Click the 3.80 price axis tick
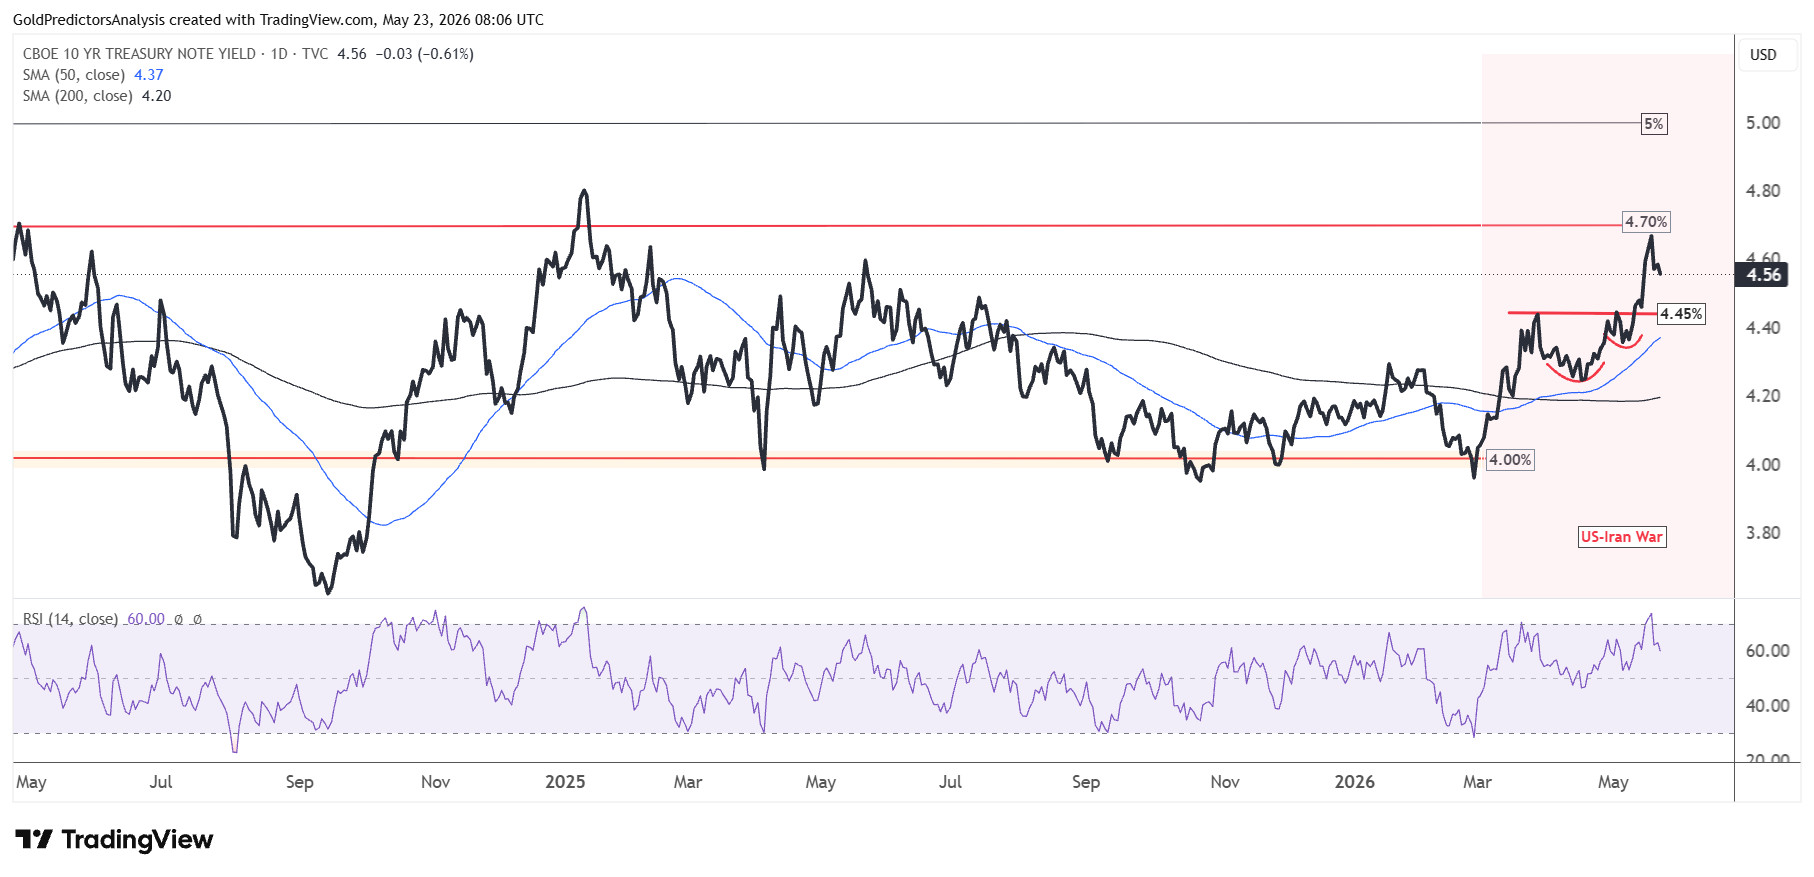Image resolution: width=1814 pixels, height=877 pixels. 1763,533
